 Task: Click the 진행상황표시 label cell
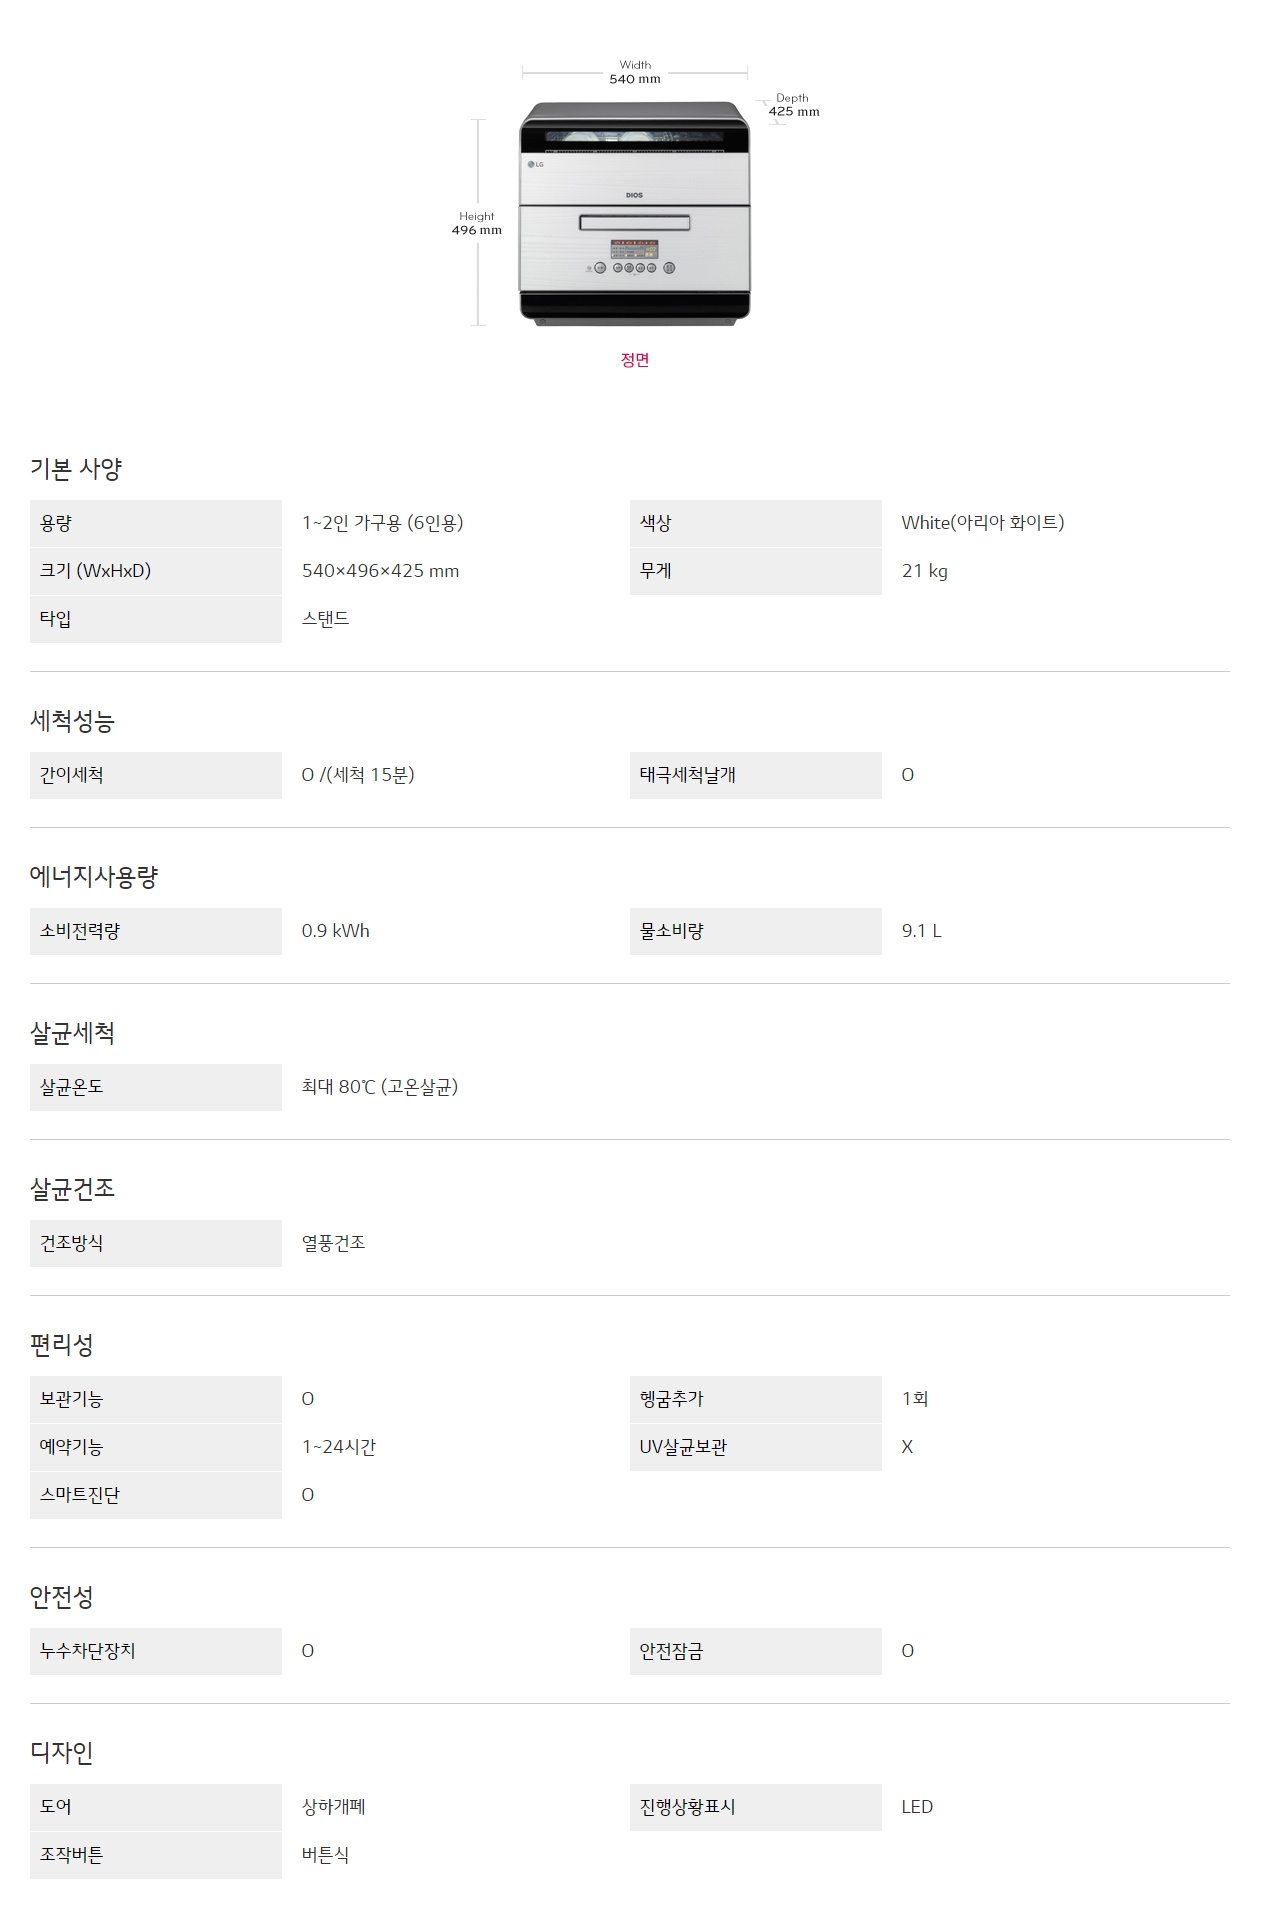[756, 1807]
